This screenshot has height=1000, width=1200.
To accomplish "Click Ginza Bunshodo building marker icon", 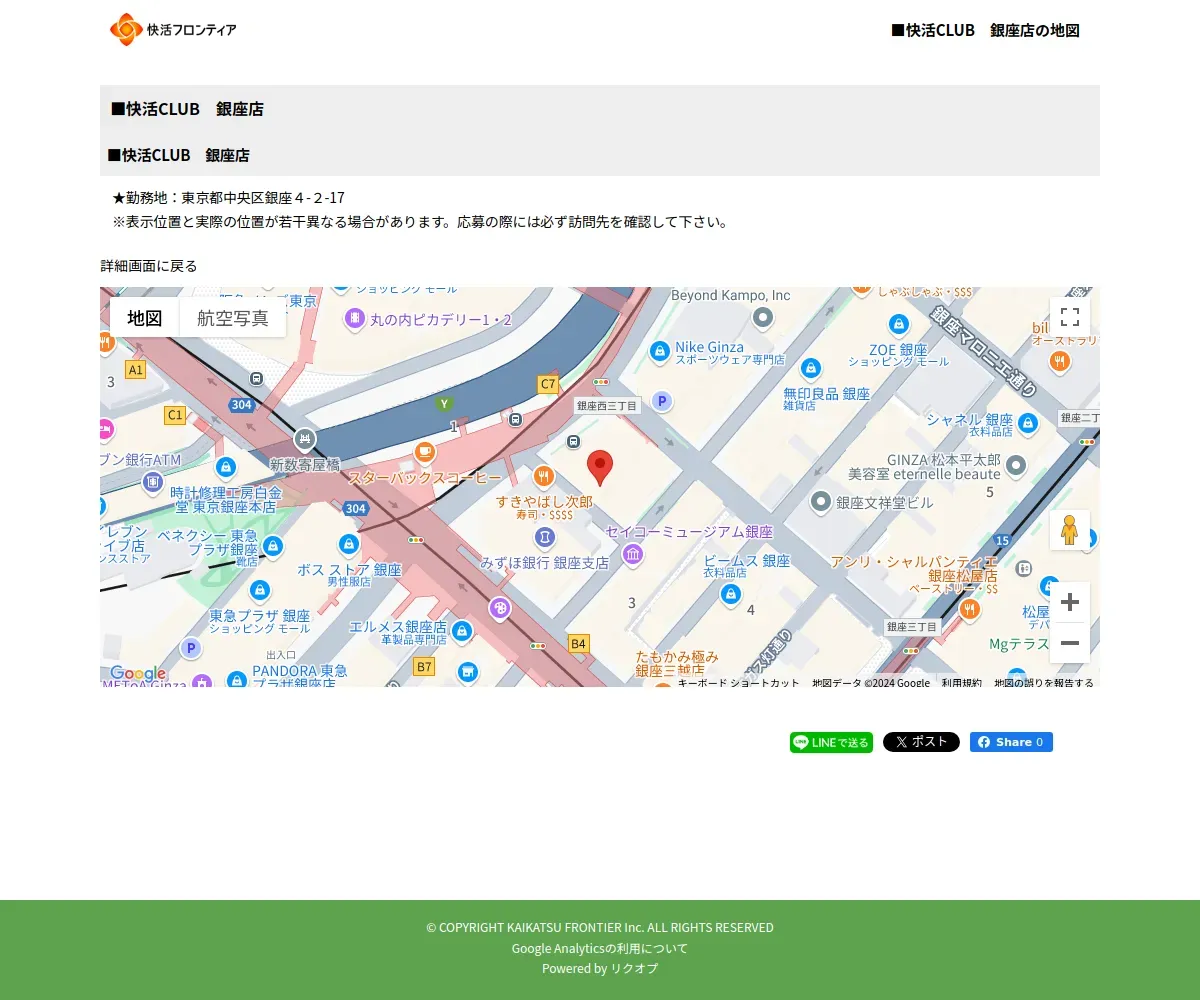I will point(821,502).
